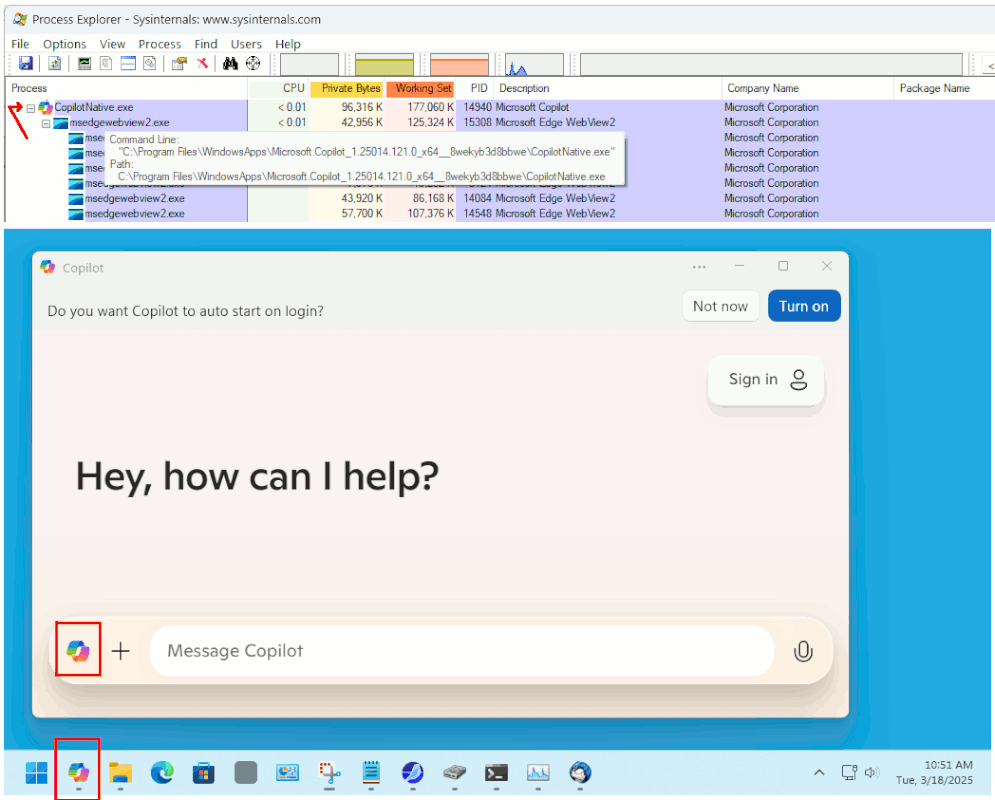
Task: Sort by the PID column header
Action: 475,88
